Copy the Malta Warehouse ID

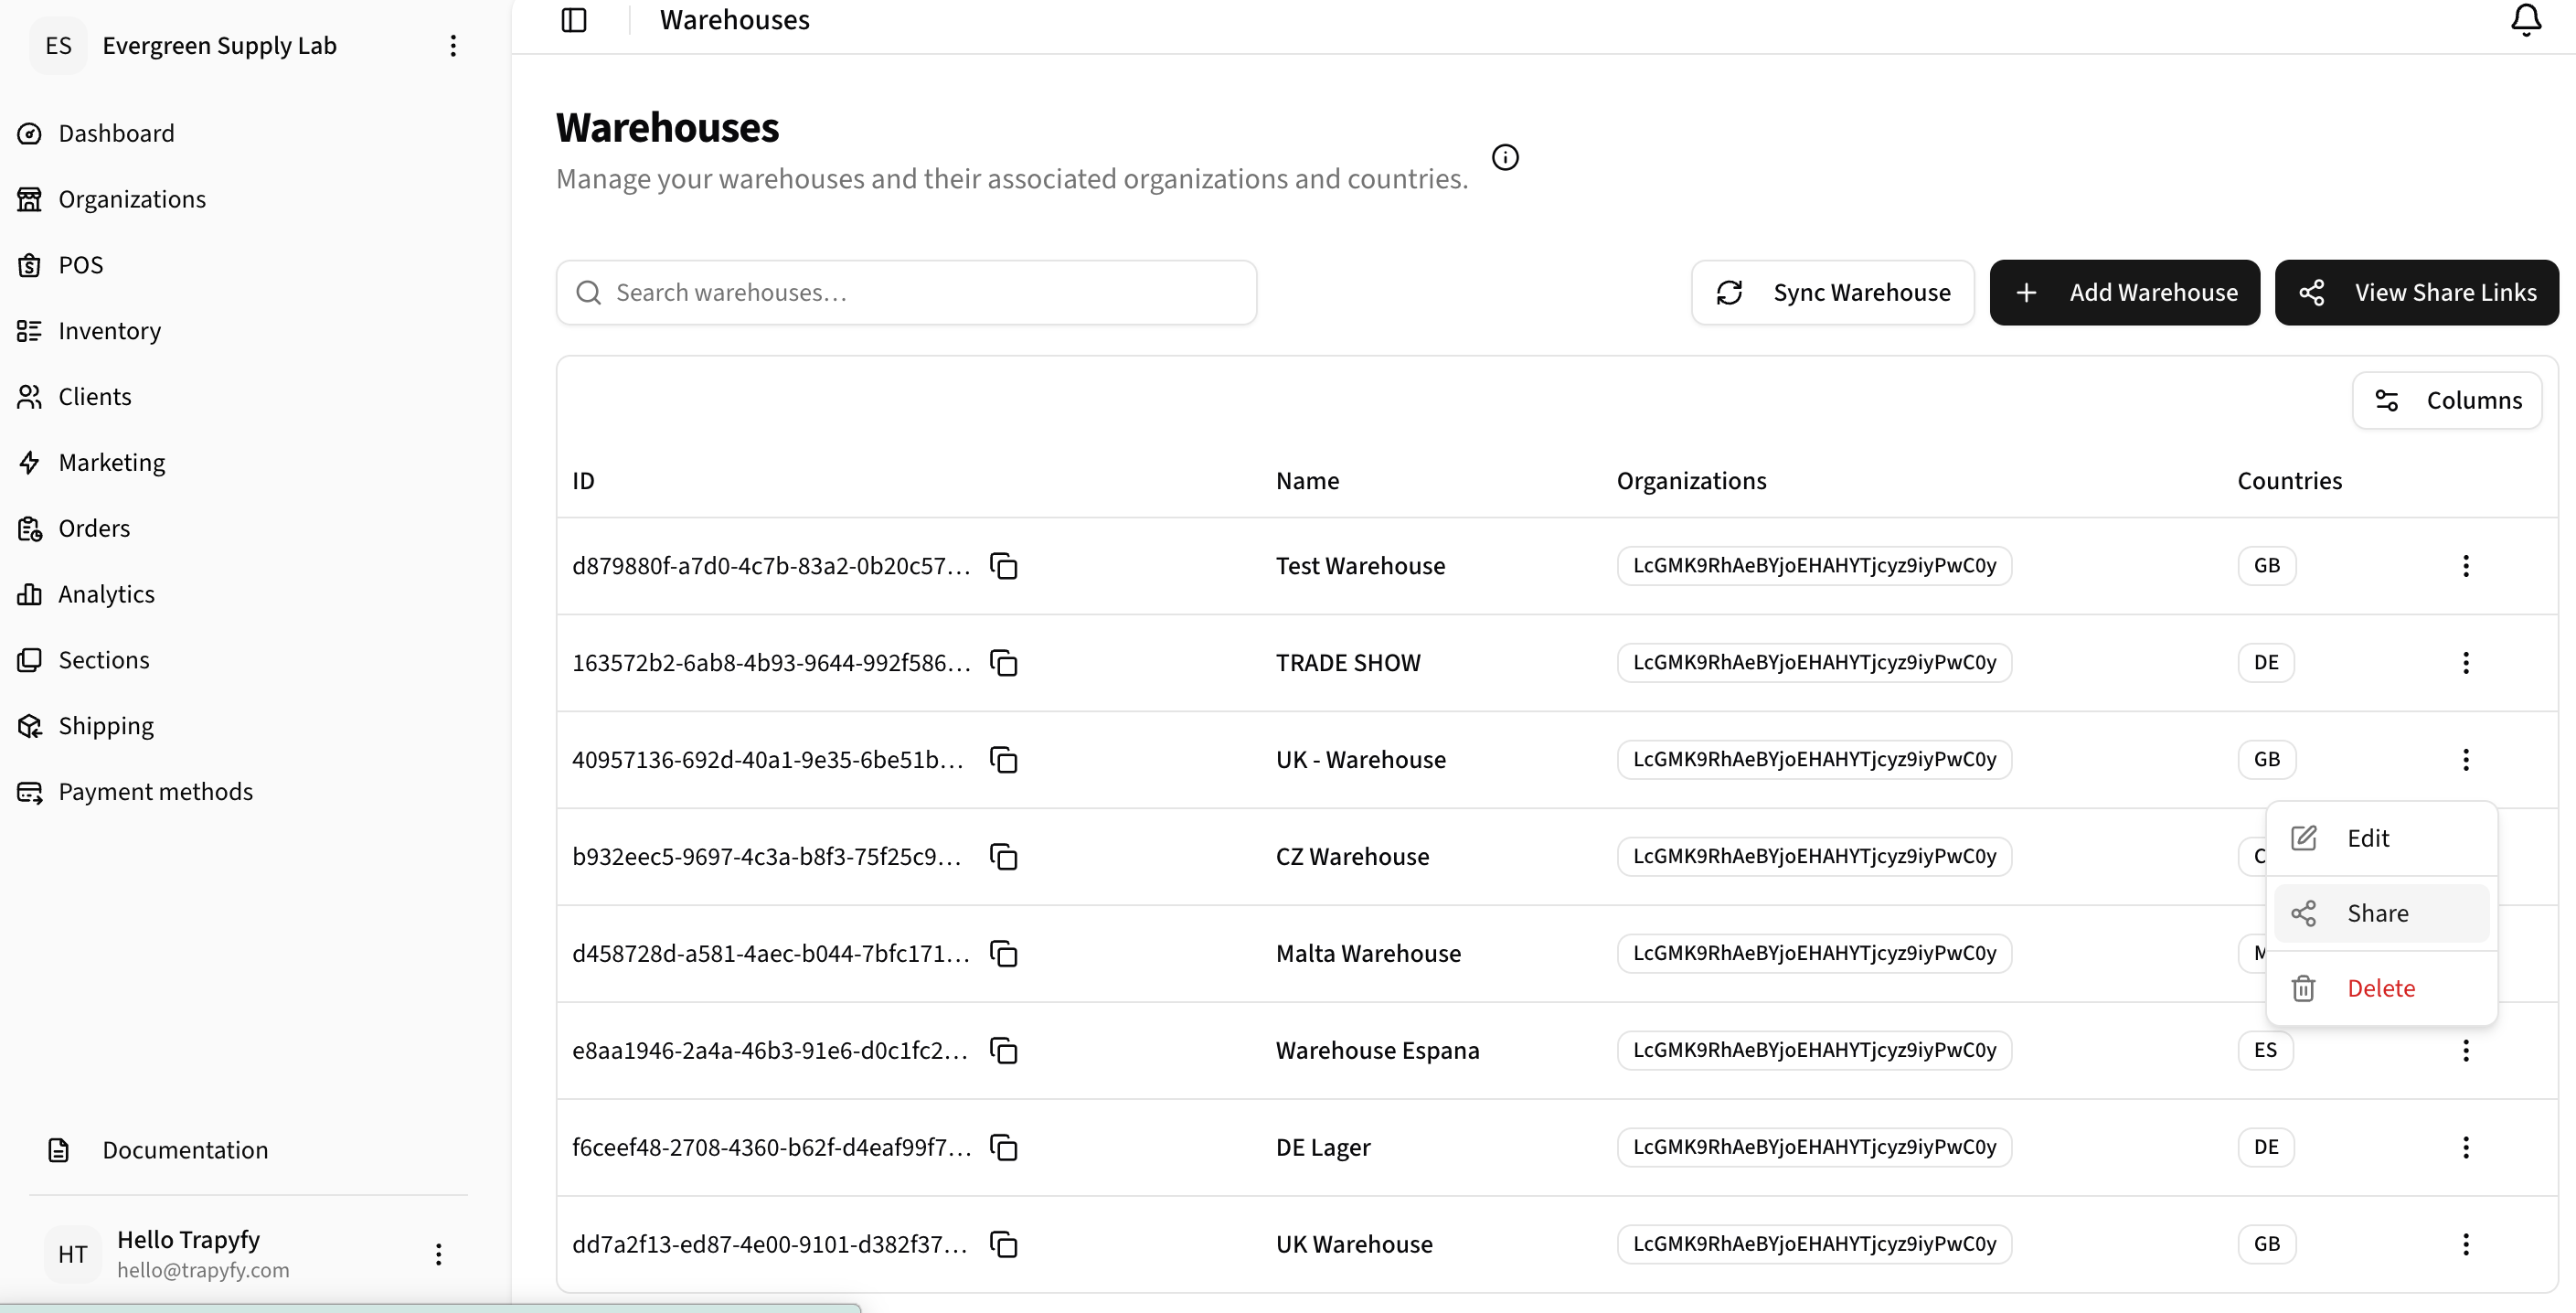1003,954
